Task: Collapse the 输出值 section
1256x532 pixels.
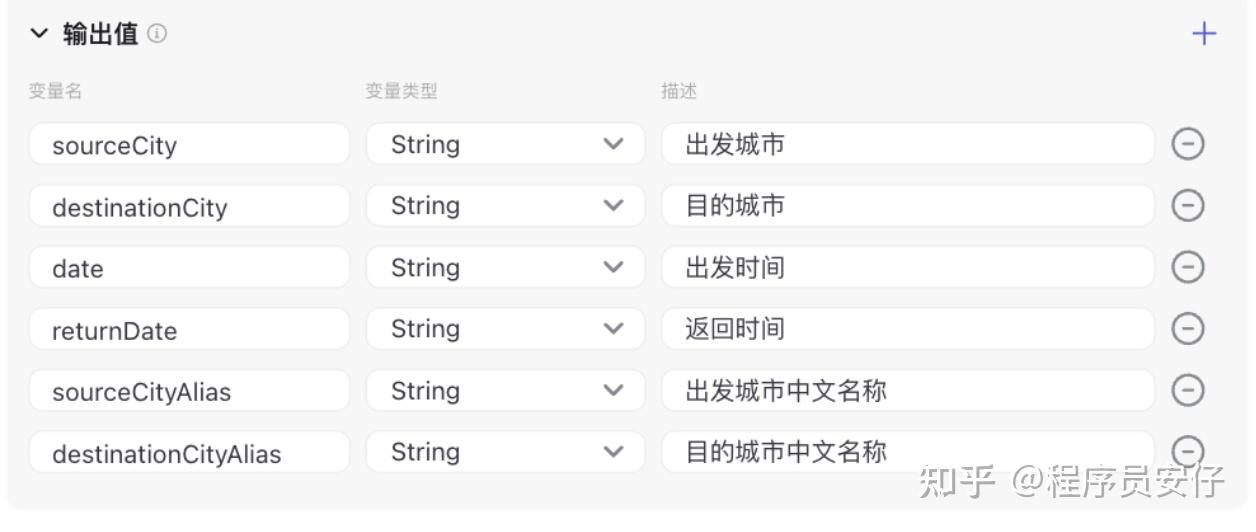Action: pyautogui.click(x=39, y=34)
